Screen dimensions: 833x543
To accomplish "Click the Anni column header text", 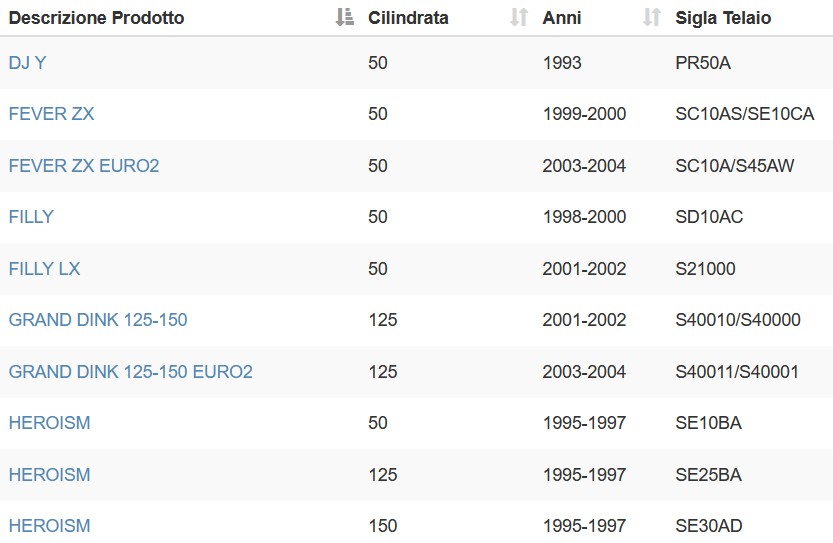I will [562, 18].
